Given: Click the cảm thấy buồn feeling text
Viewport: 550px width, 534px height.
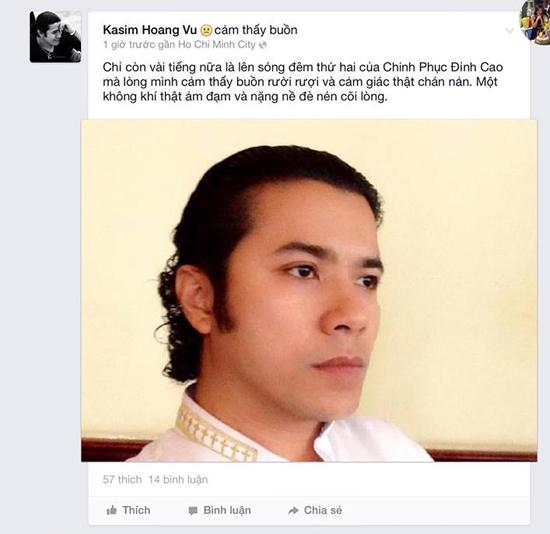Looking at the screenshot, I should (256, 30).
